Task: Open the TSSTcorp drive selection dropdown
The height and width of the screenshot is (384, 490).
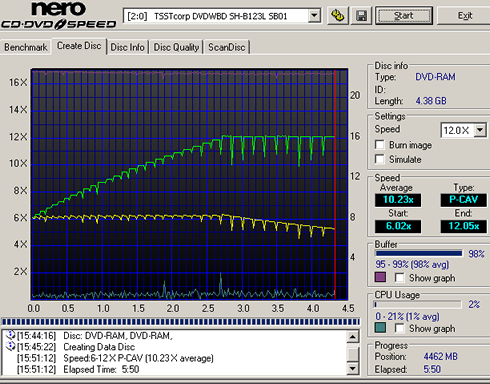Action: tap(314, 15)
